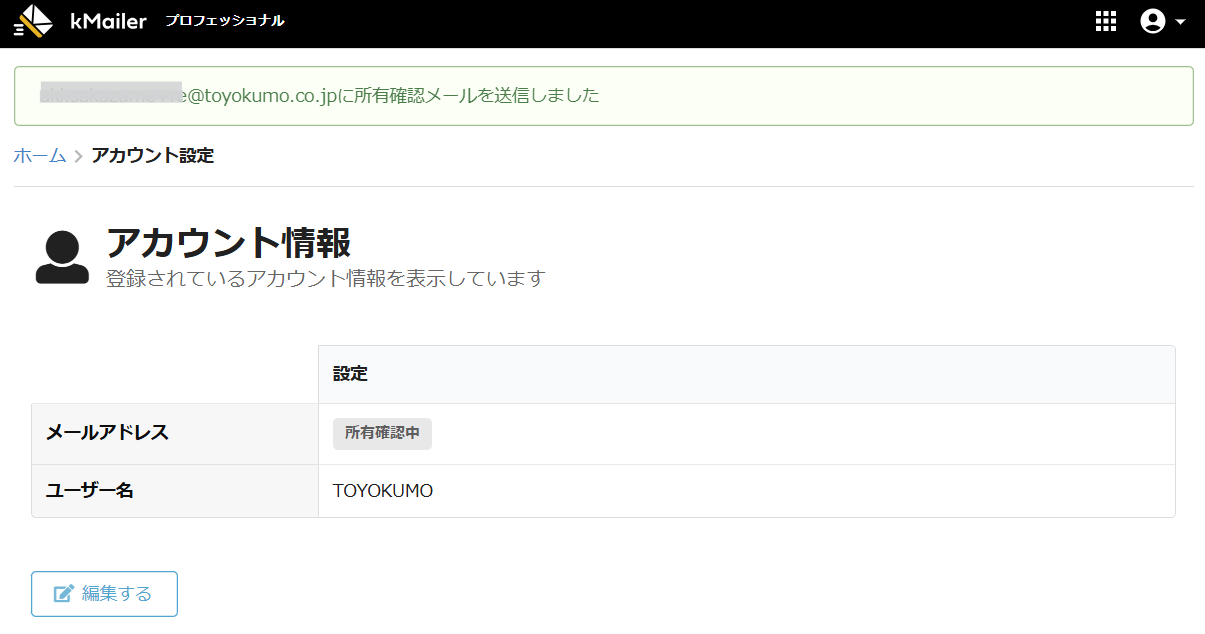Click the kMailer envelope logo icon
Screen dimensions: 1205x634
(33, 21)
